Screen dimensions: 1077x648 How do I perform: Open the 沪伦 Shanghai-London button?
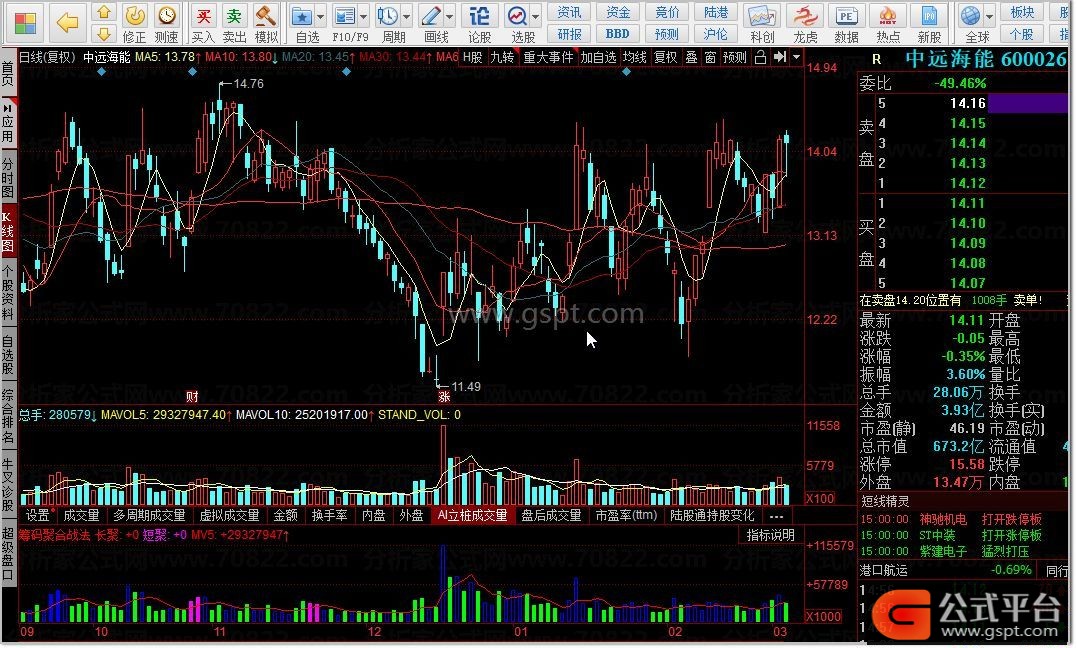(716, 34)
